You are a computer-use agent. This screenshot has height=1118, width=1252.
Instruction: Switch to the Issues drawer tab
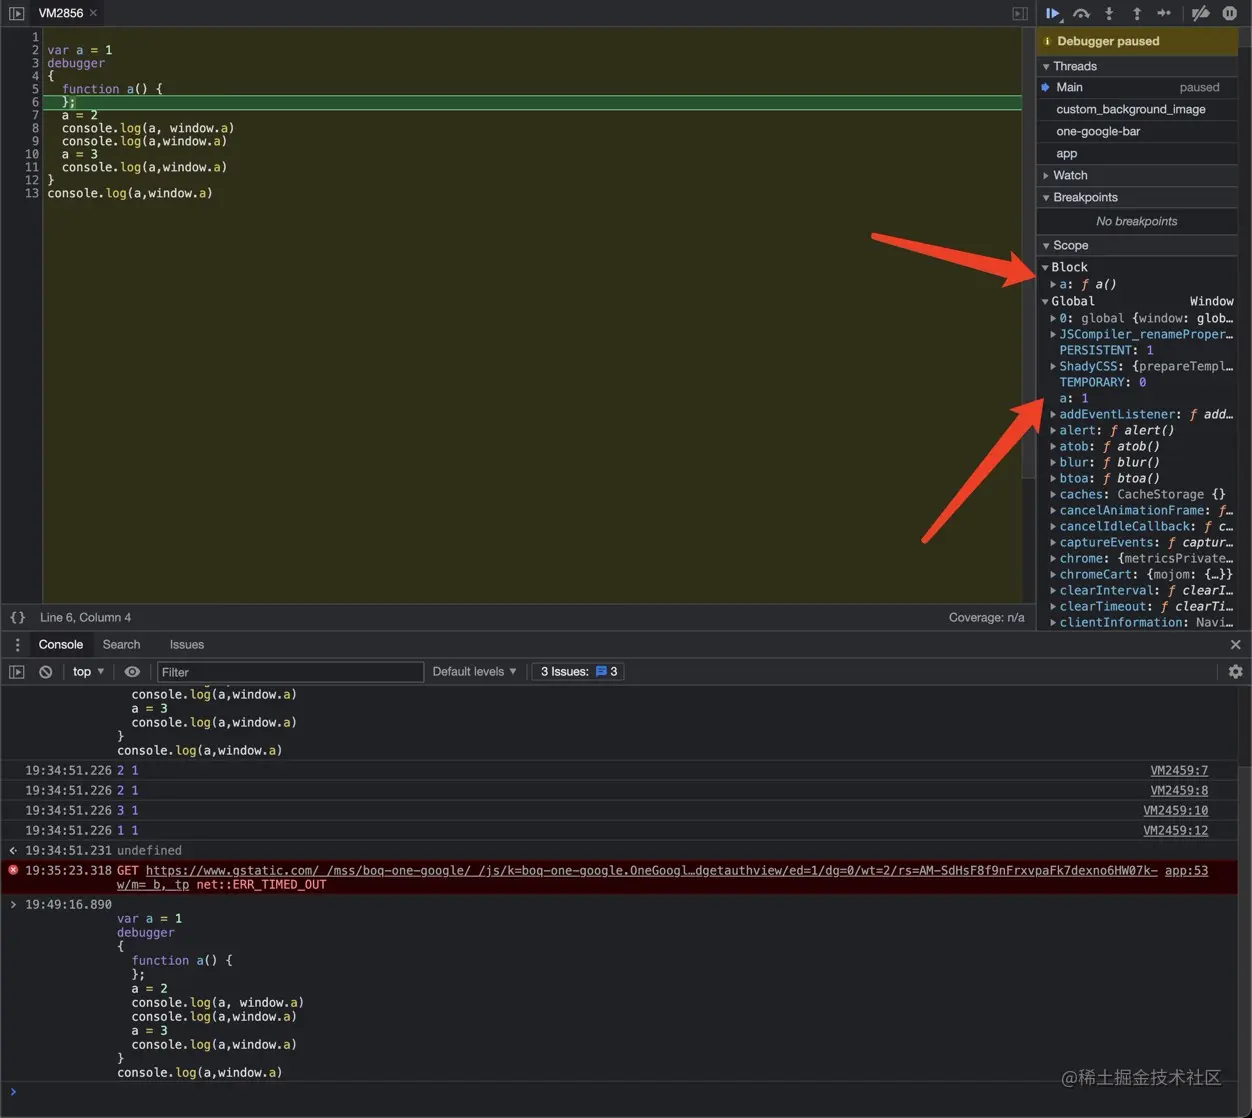pos(187,645)
